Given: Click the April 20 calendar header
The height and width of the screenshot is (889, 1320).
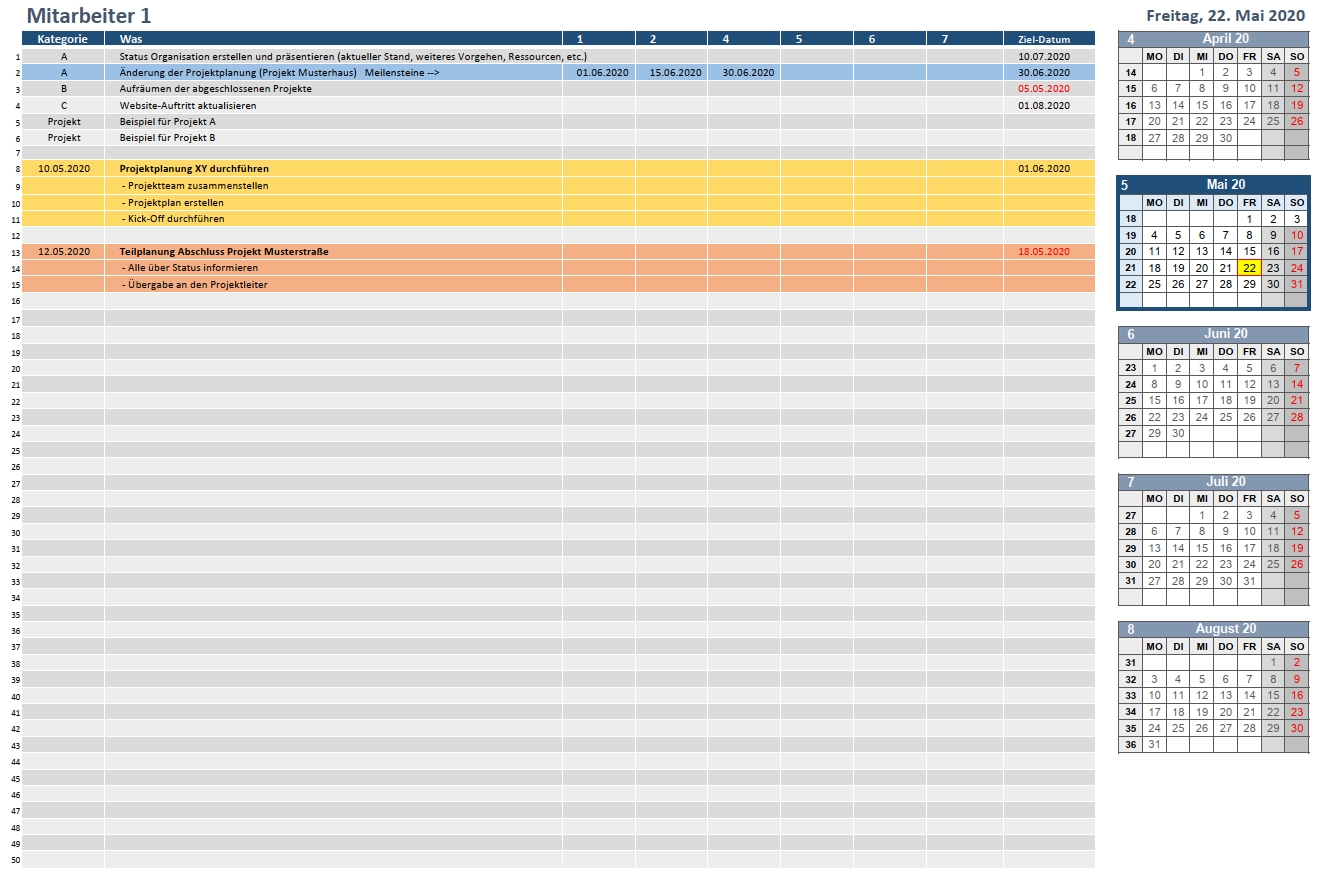Looking at the screenshot, I should point(1224,39).
